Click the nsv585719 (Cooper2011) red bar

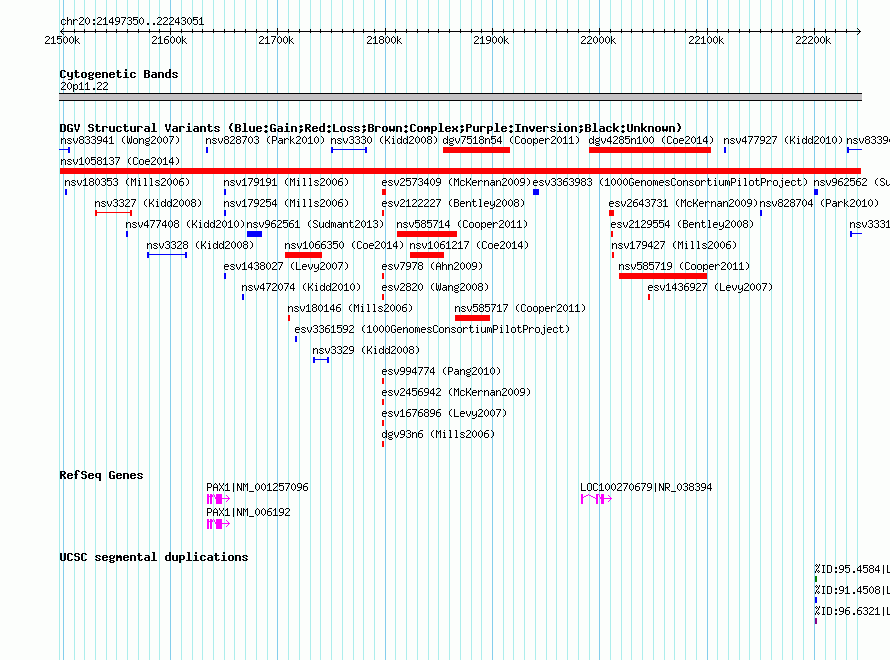663,276
